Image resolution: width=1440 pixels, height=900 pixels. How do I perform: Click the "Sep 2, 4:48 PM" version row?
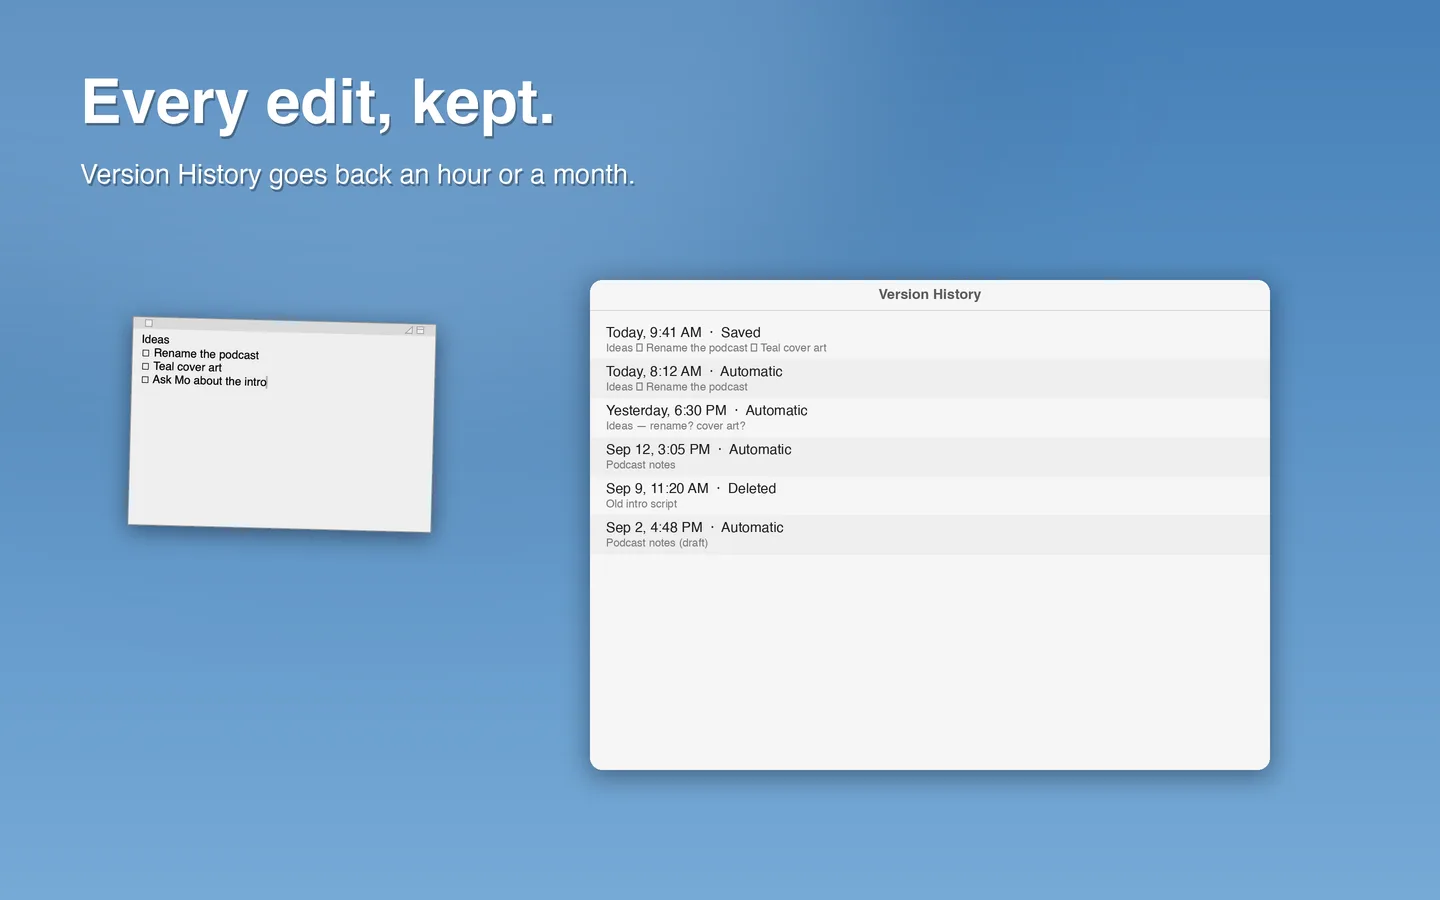point(930,535)
